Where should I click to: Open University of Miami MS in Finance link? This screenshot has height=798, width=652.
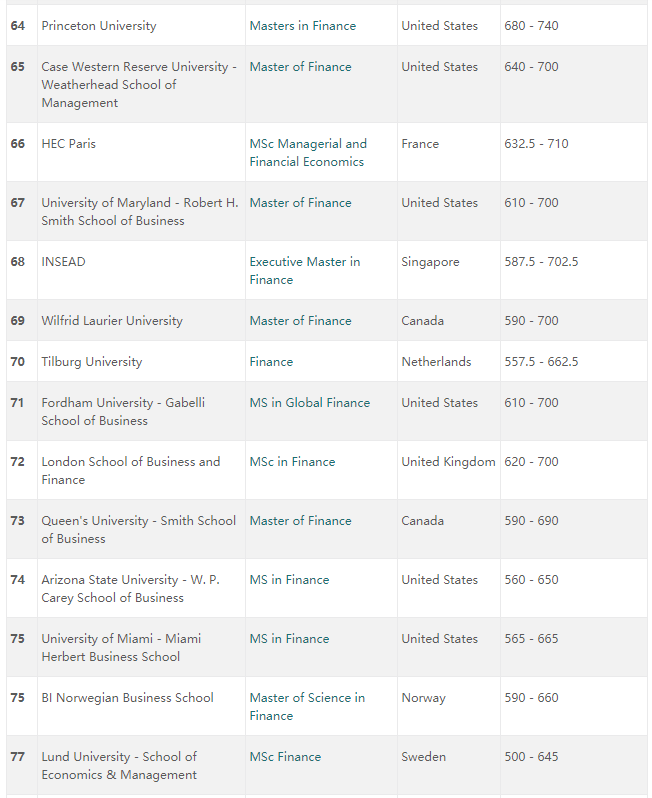pyautogui.click(x=289, y=639)
